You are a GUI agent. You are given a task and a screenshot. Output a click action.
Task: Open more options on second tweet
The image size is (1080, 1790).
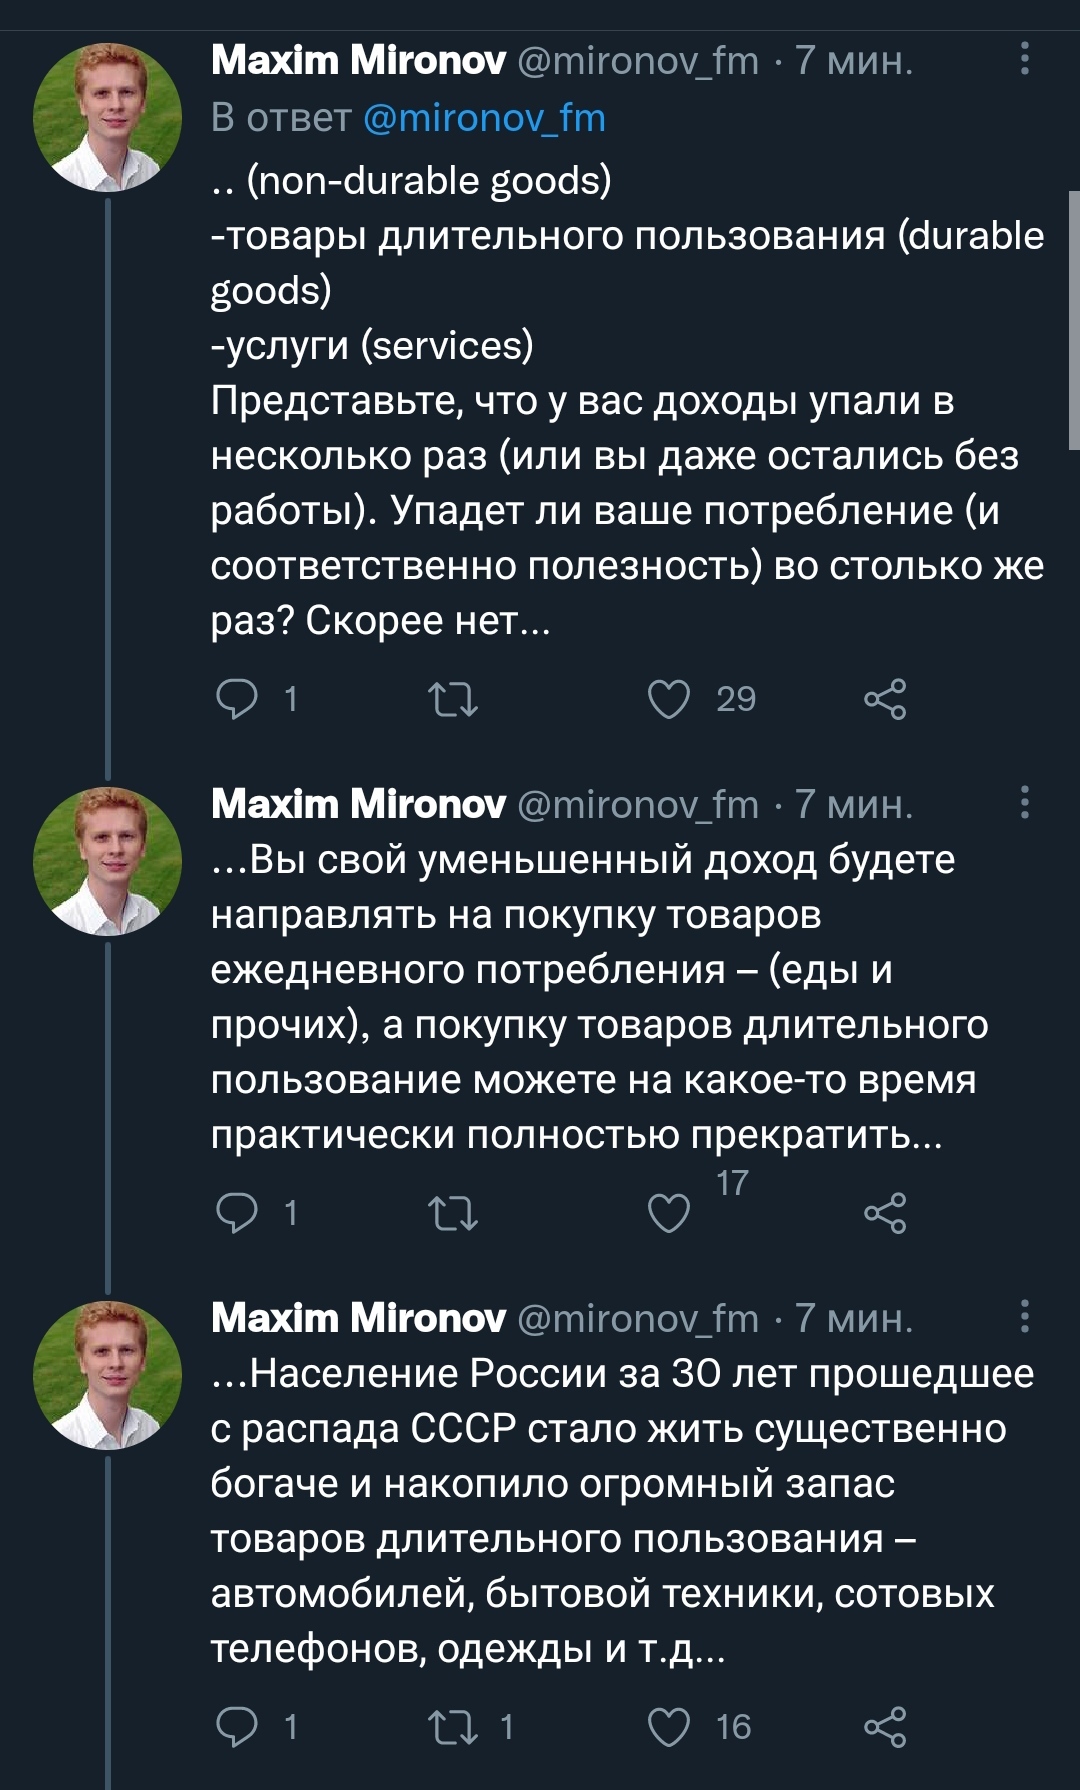tap(1024, 803)
